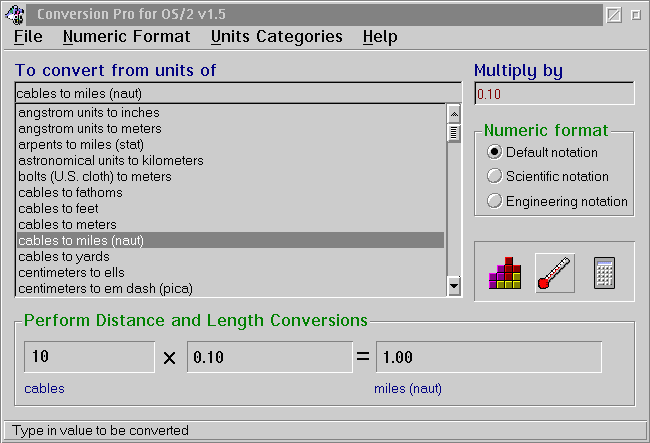Click the list scroll down arrow

(x=454, y=286)
